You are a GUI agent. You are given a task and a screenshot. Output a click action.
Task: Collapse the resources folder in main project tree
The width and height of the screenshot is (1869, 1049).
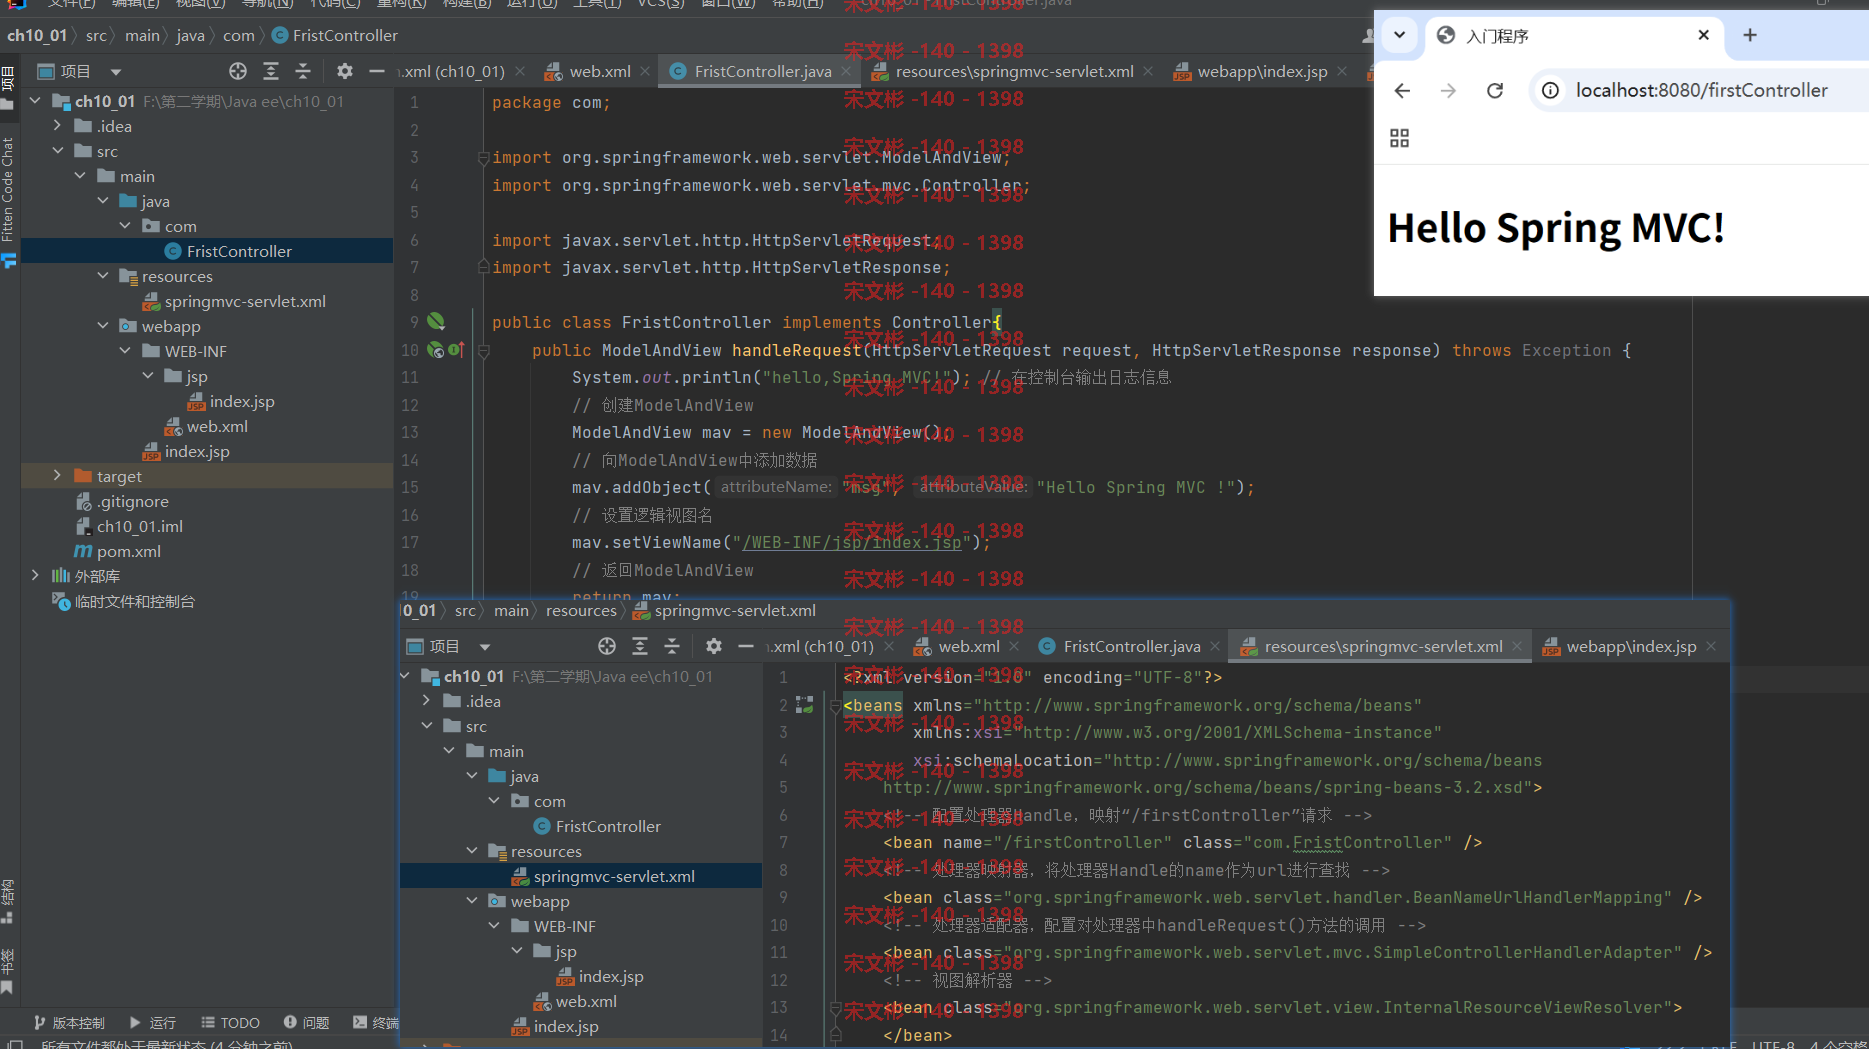tap(103, 276)
